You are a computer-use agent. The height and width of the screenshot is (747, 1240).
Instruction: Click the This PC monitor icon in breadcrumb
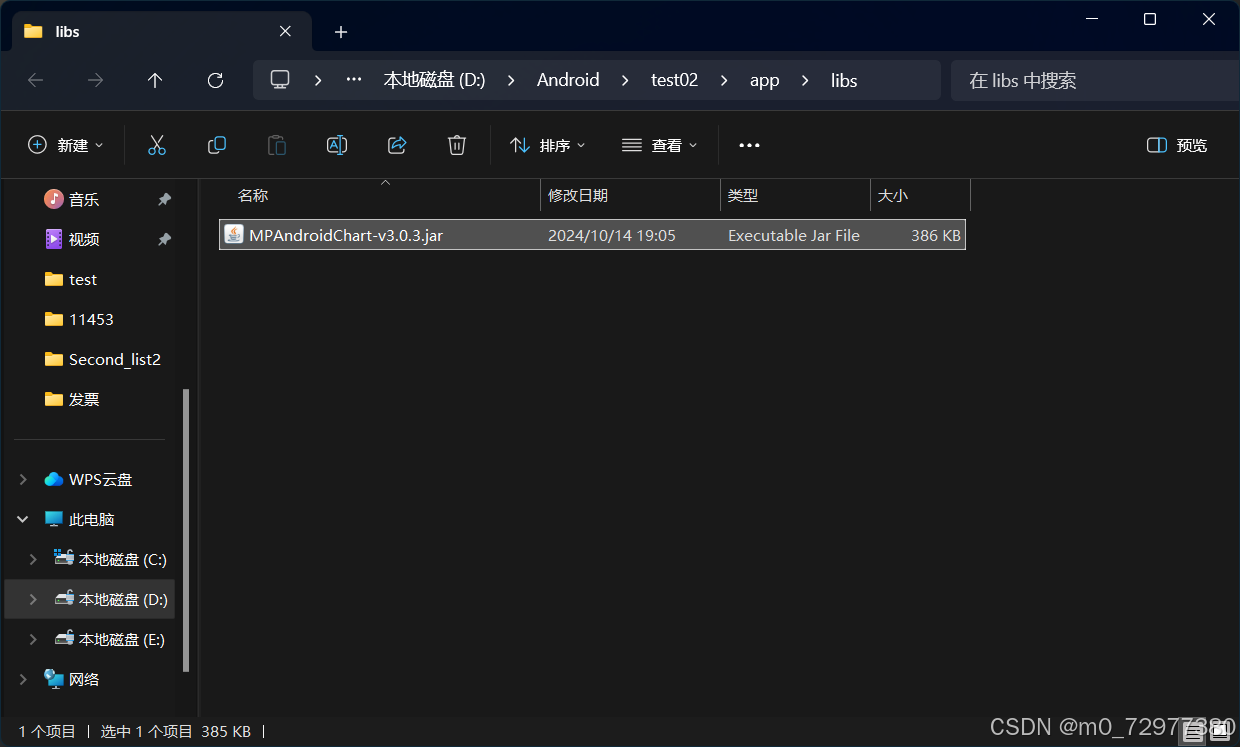(x=279, y=79)
